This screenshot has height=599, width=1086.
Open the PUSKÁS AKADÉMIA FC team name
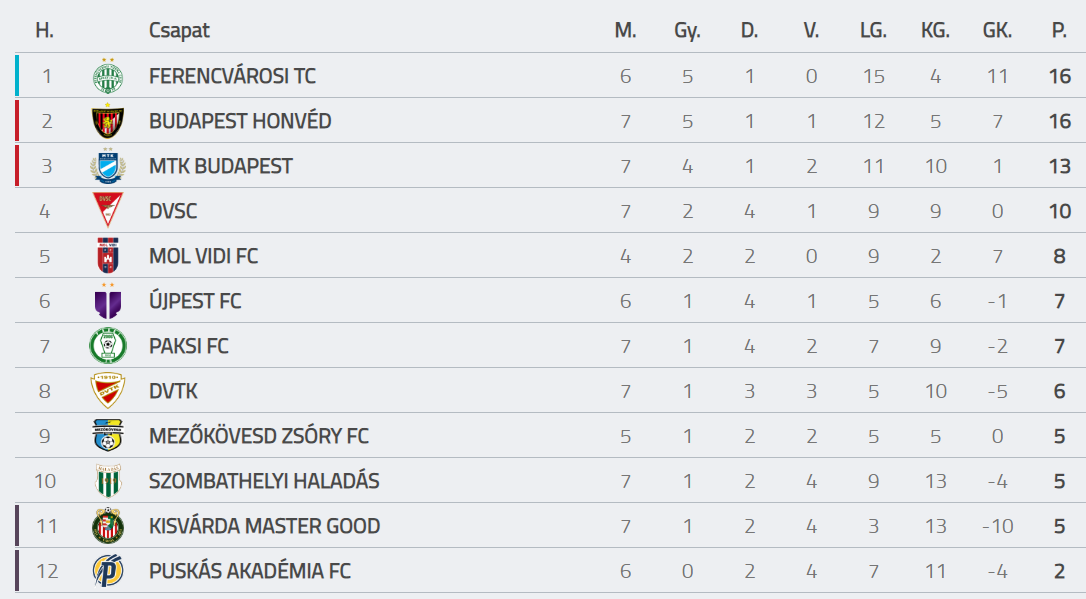click(249, 571)
